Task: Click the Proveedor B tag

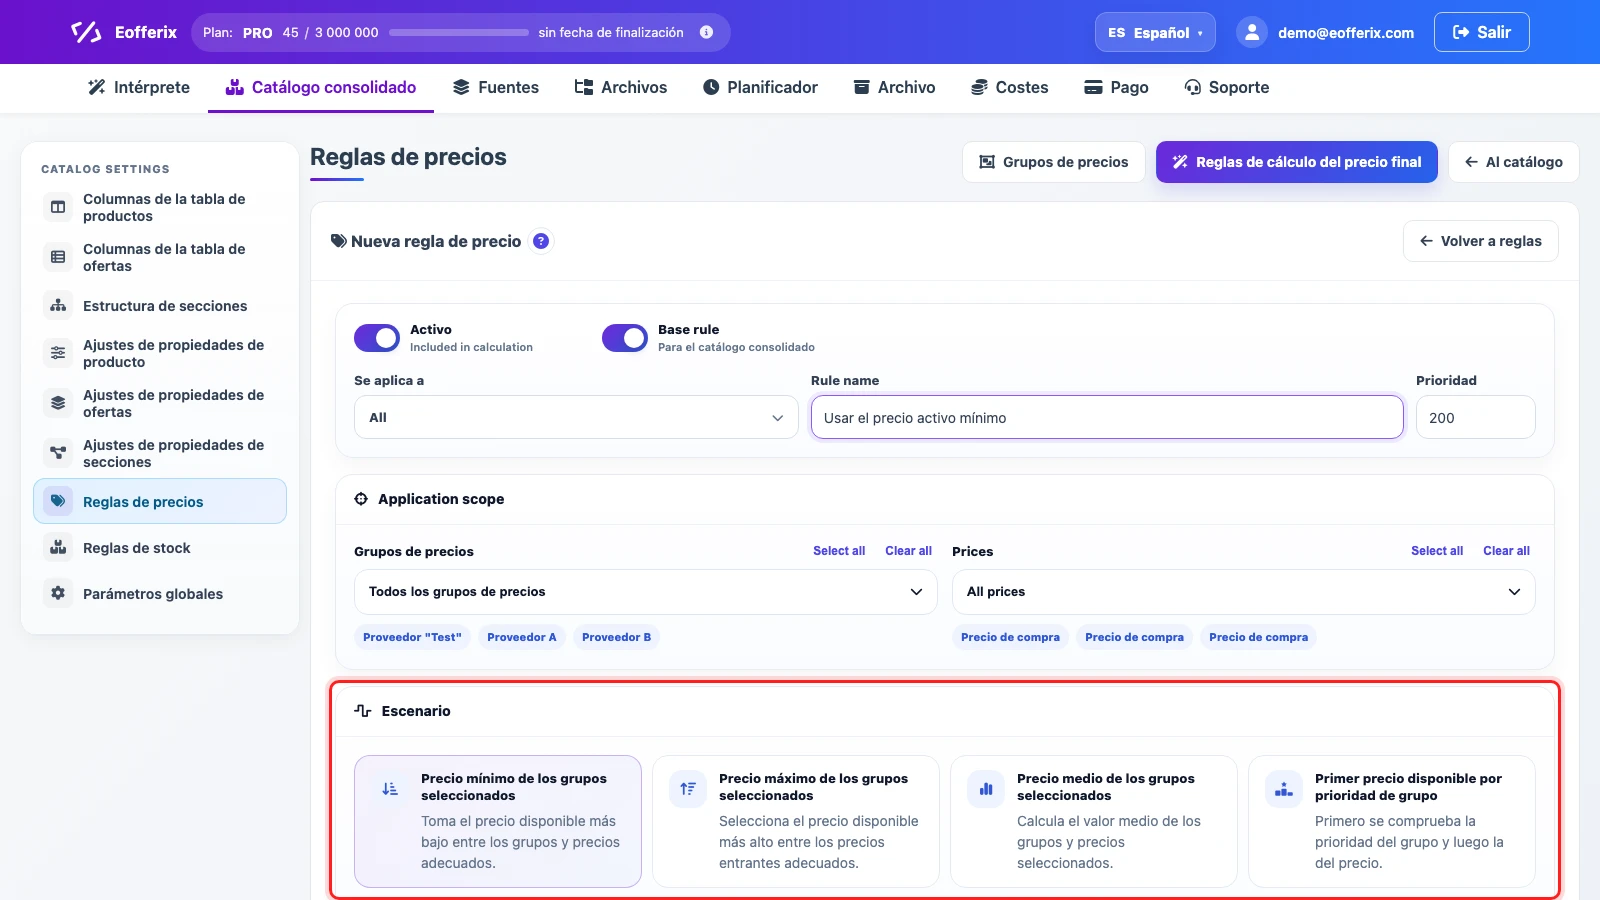Action: pyautogui.click(x=616, y=637)
